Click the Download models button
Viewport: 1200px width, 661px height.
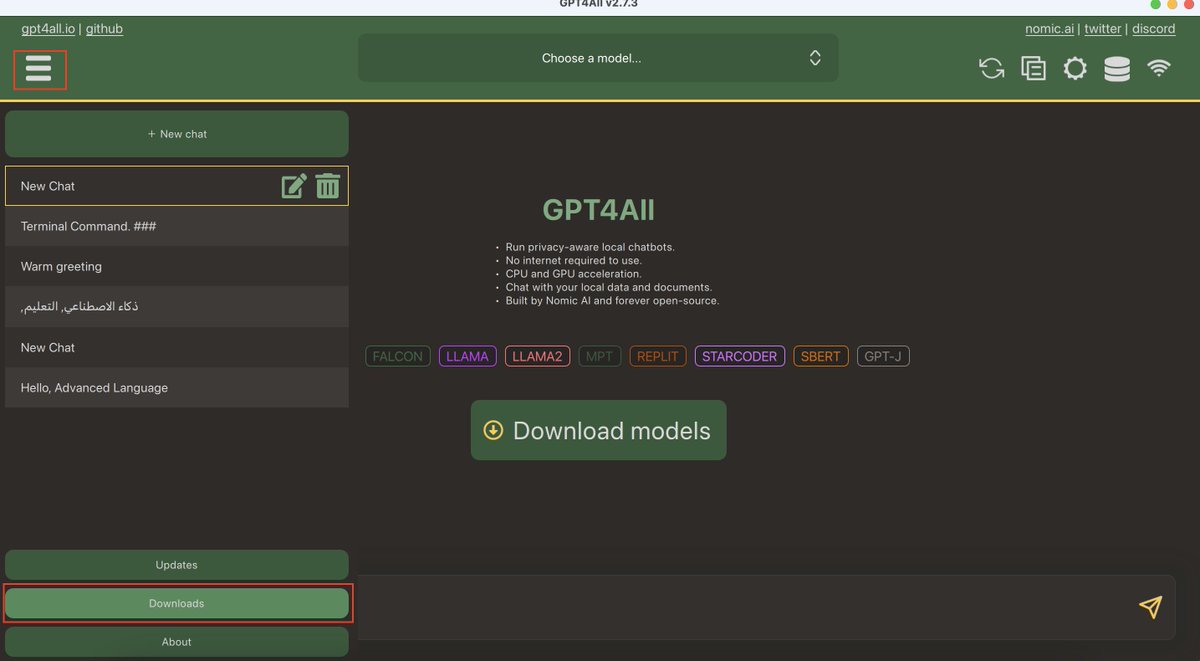598,430
